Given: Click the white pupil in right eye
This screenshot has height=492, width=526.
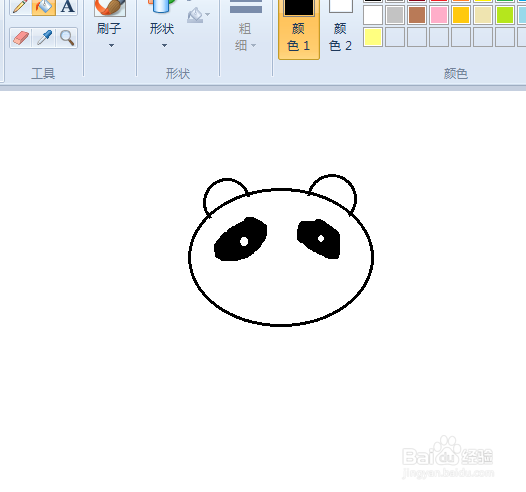Looking at the screenshot, I should (321, 238).
